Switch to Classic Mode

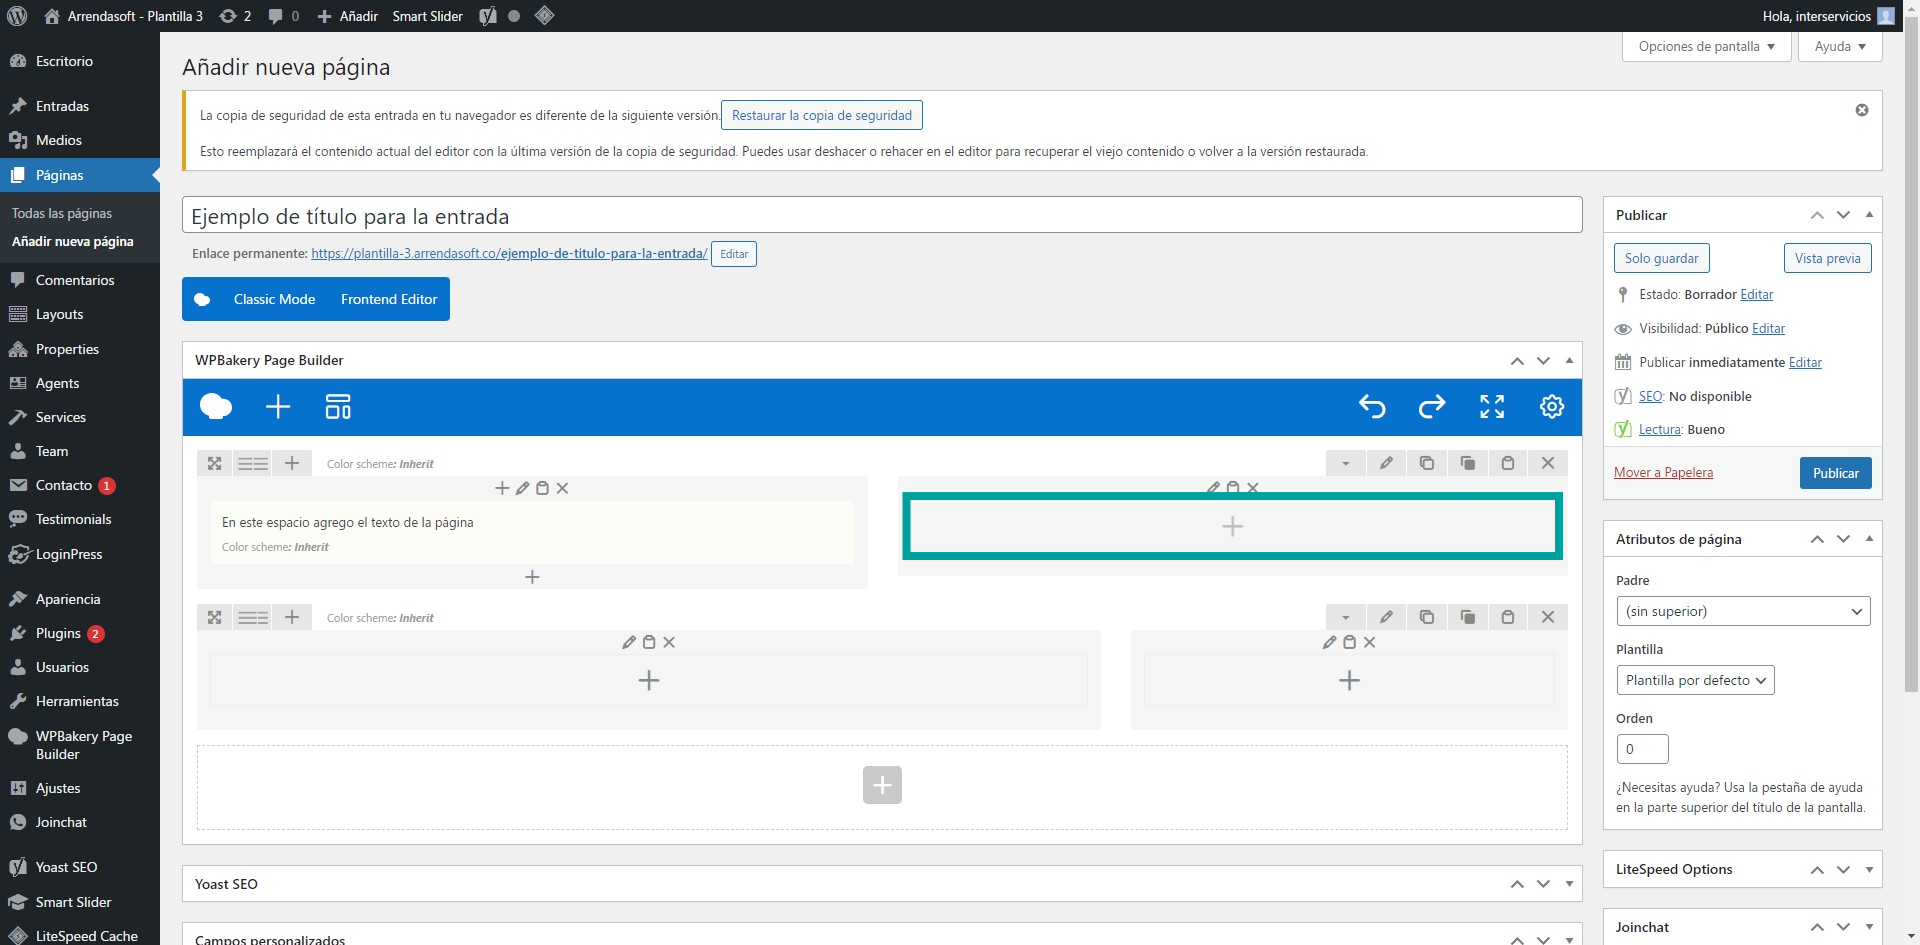274,299
